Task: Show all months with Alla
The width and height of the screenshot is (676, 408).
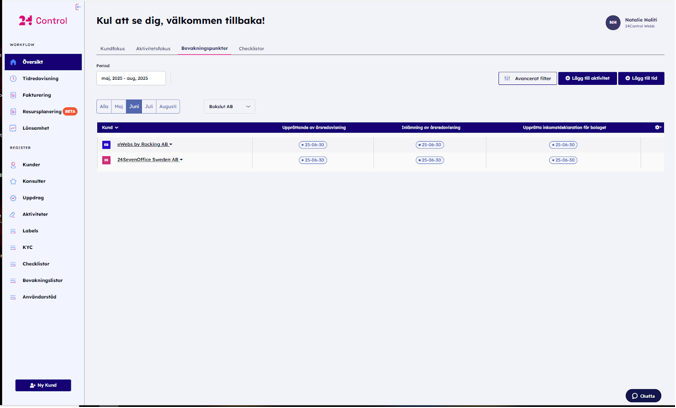Action: pos(104,107)
